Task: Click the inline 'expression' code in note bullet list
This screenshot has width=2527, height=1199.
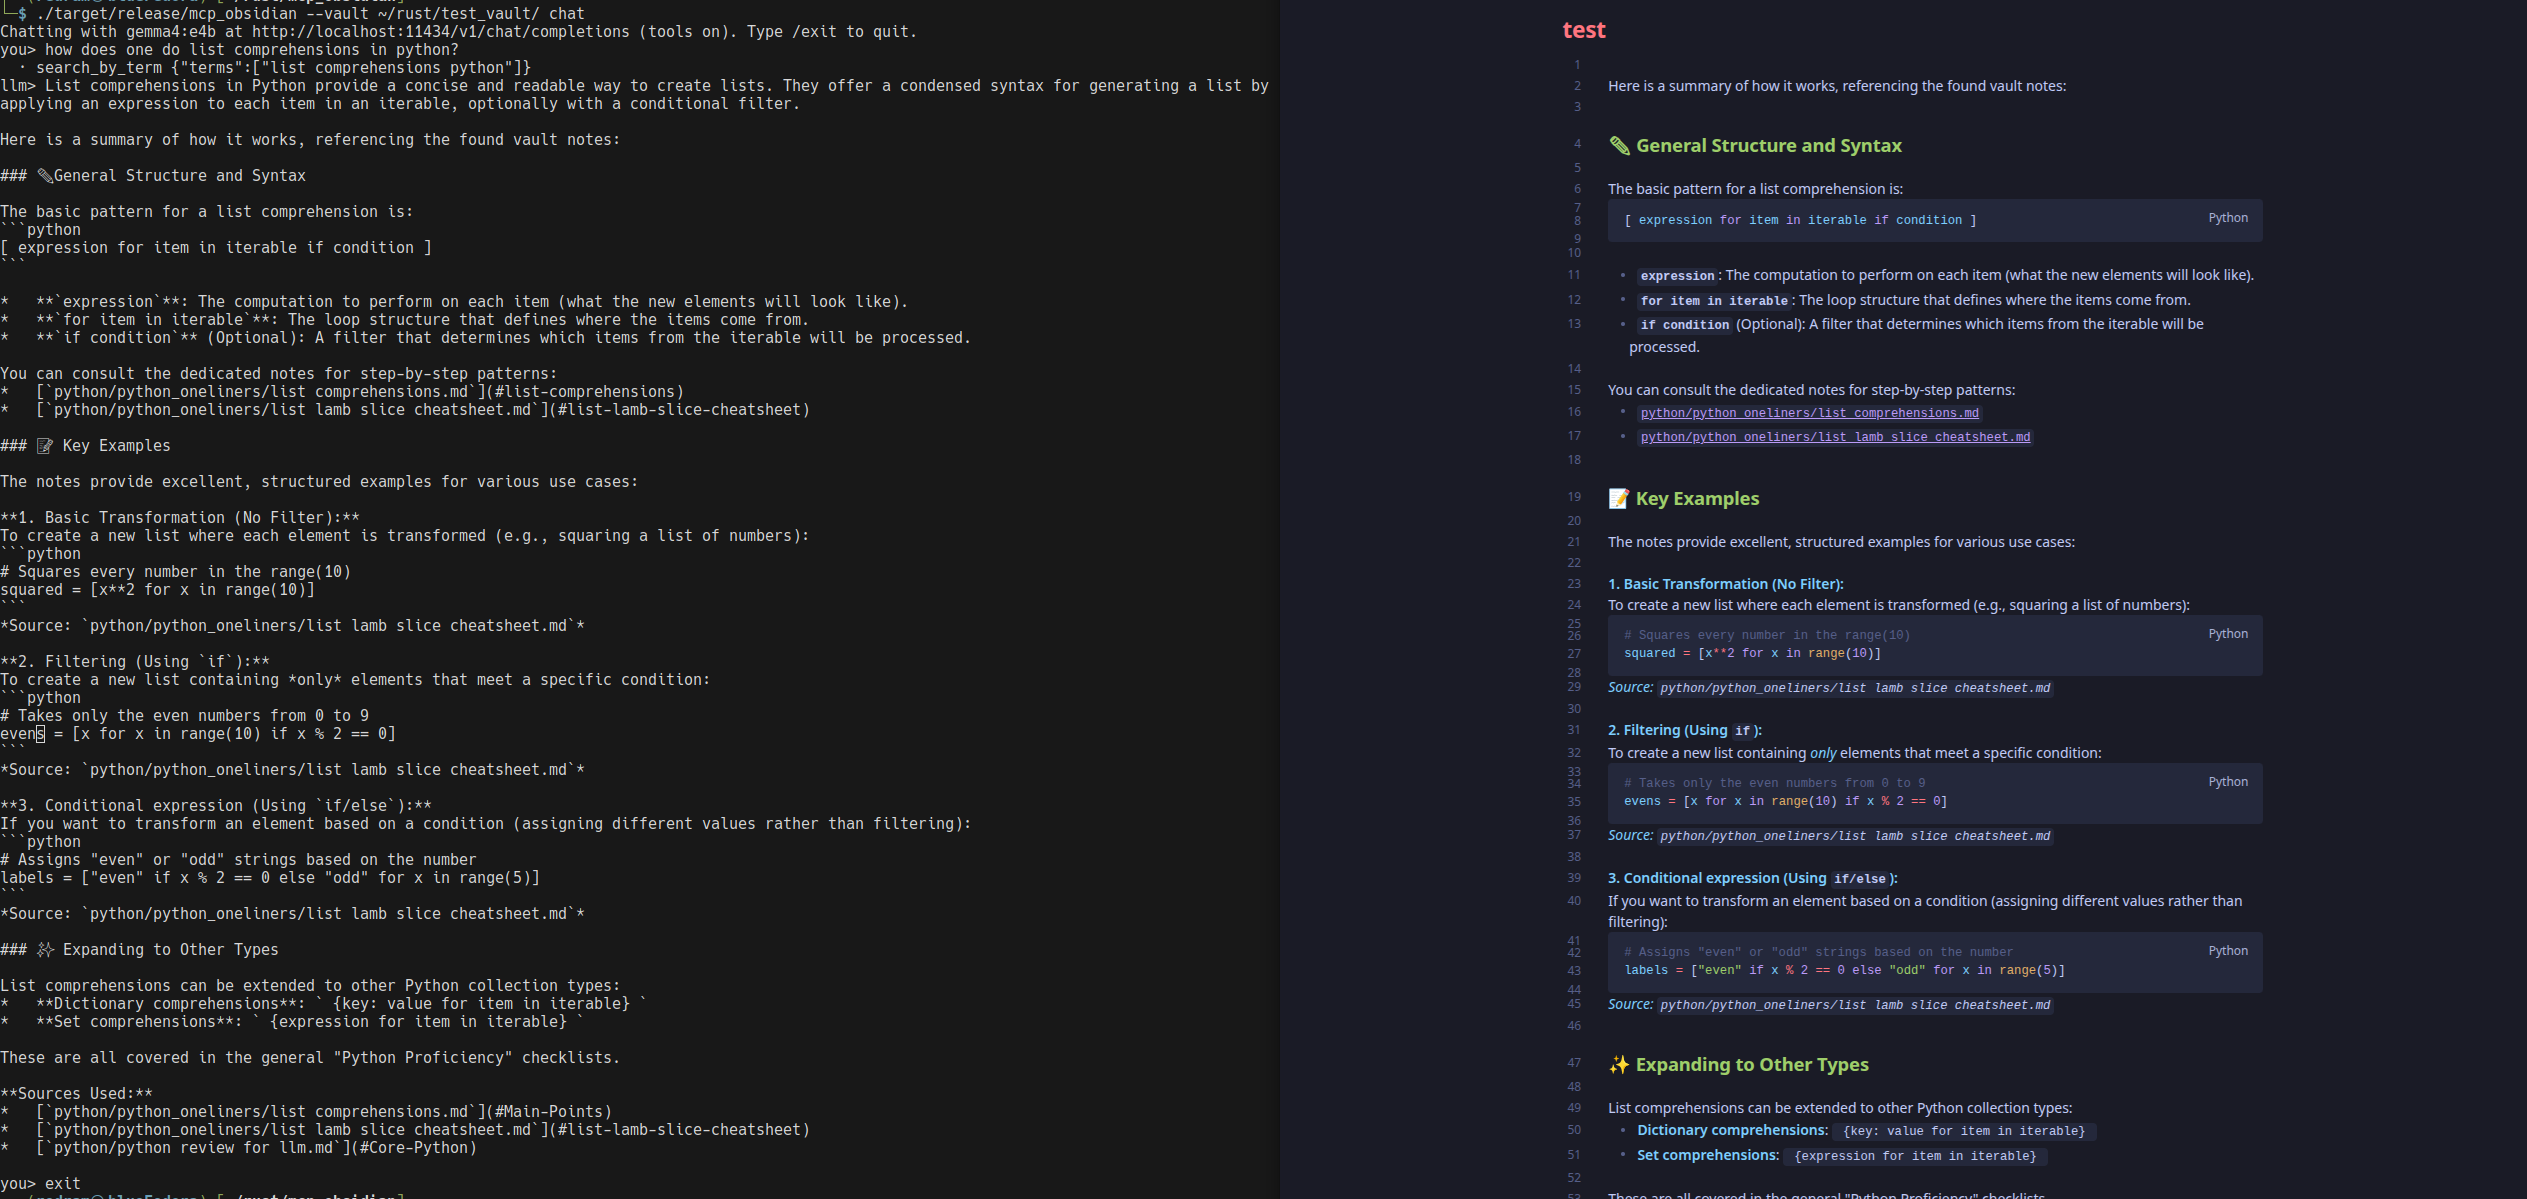Action: (x=1677, y=276)
